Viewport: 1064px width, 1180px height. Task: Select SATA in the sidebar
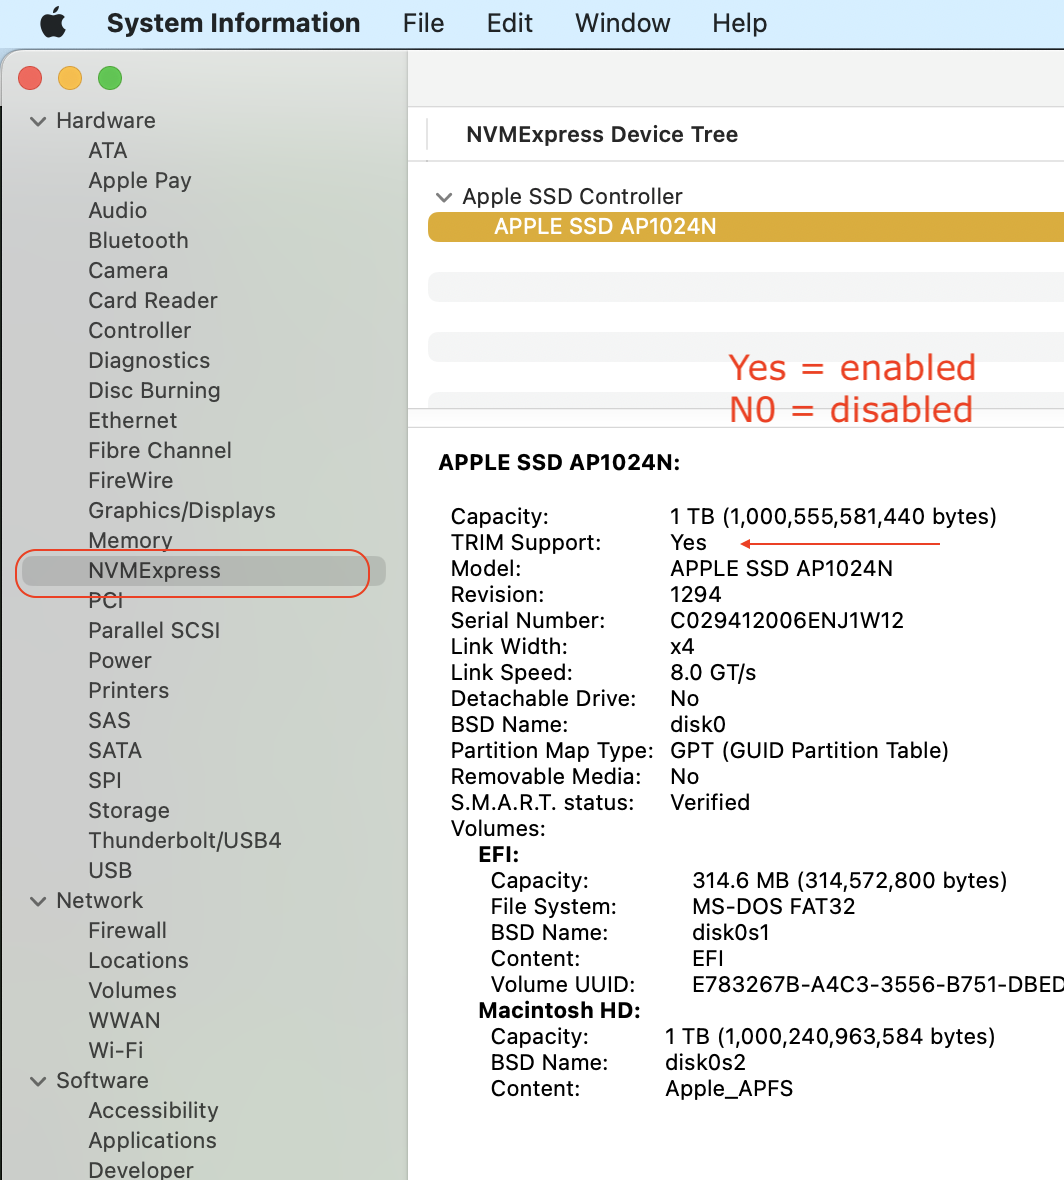[115, 751]
